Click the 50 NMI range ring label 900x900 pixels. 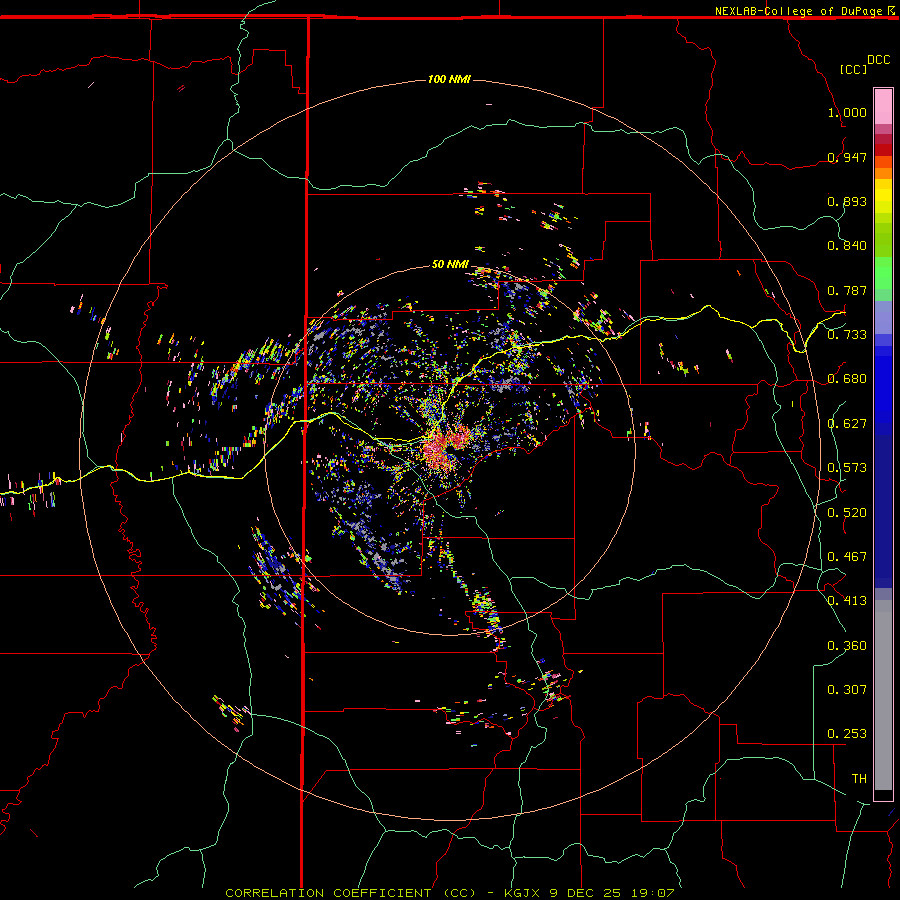point(450,264)
